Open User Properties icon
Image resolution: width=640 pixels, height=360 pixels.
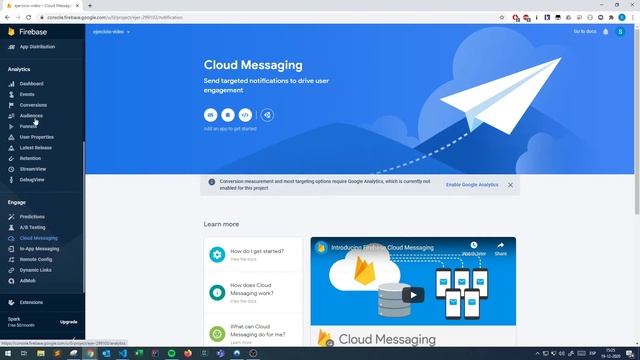11,137
